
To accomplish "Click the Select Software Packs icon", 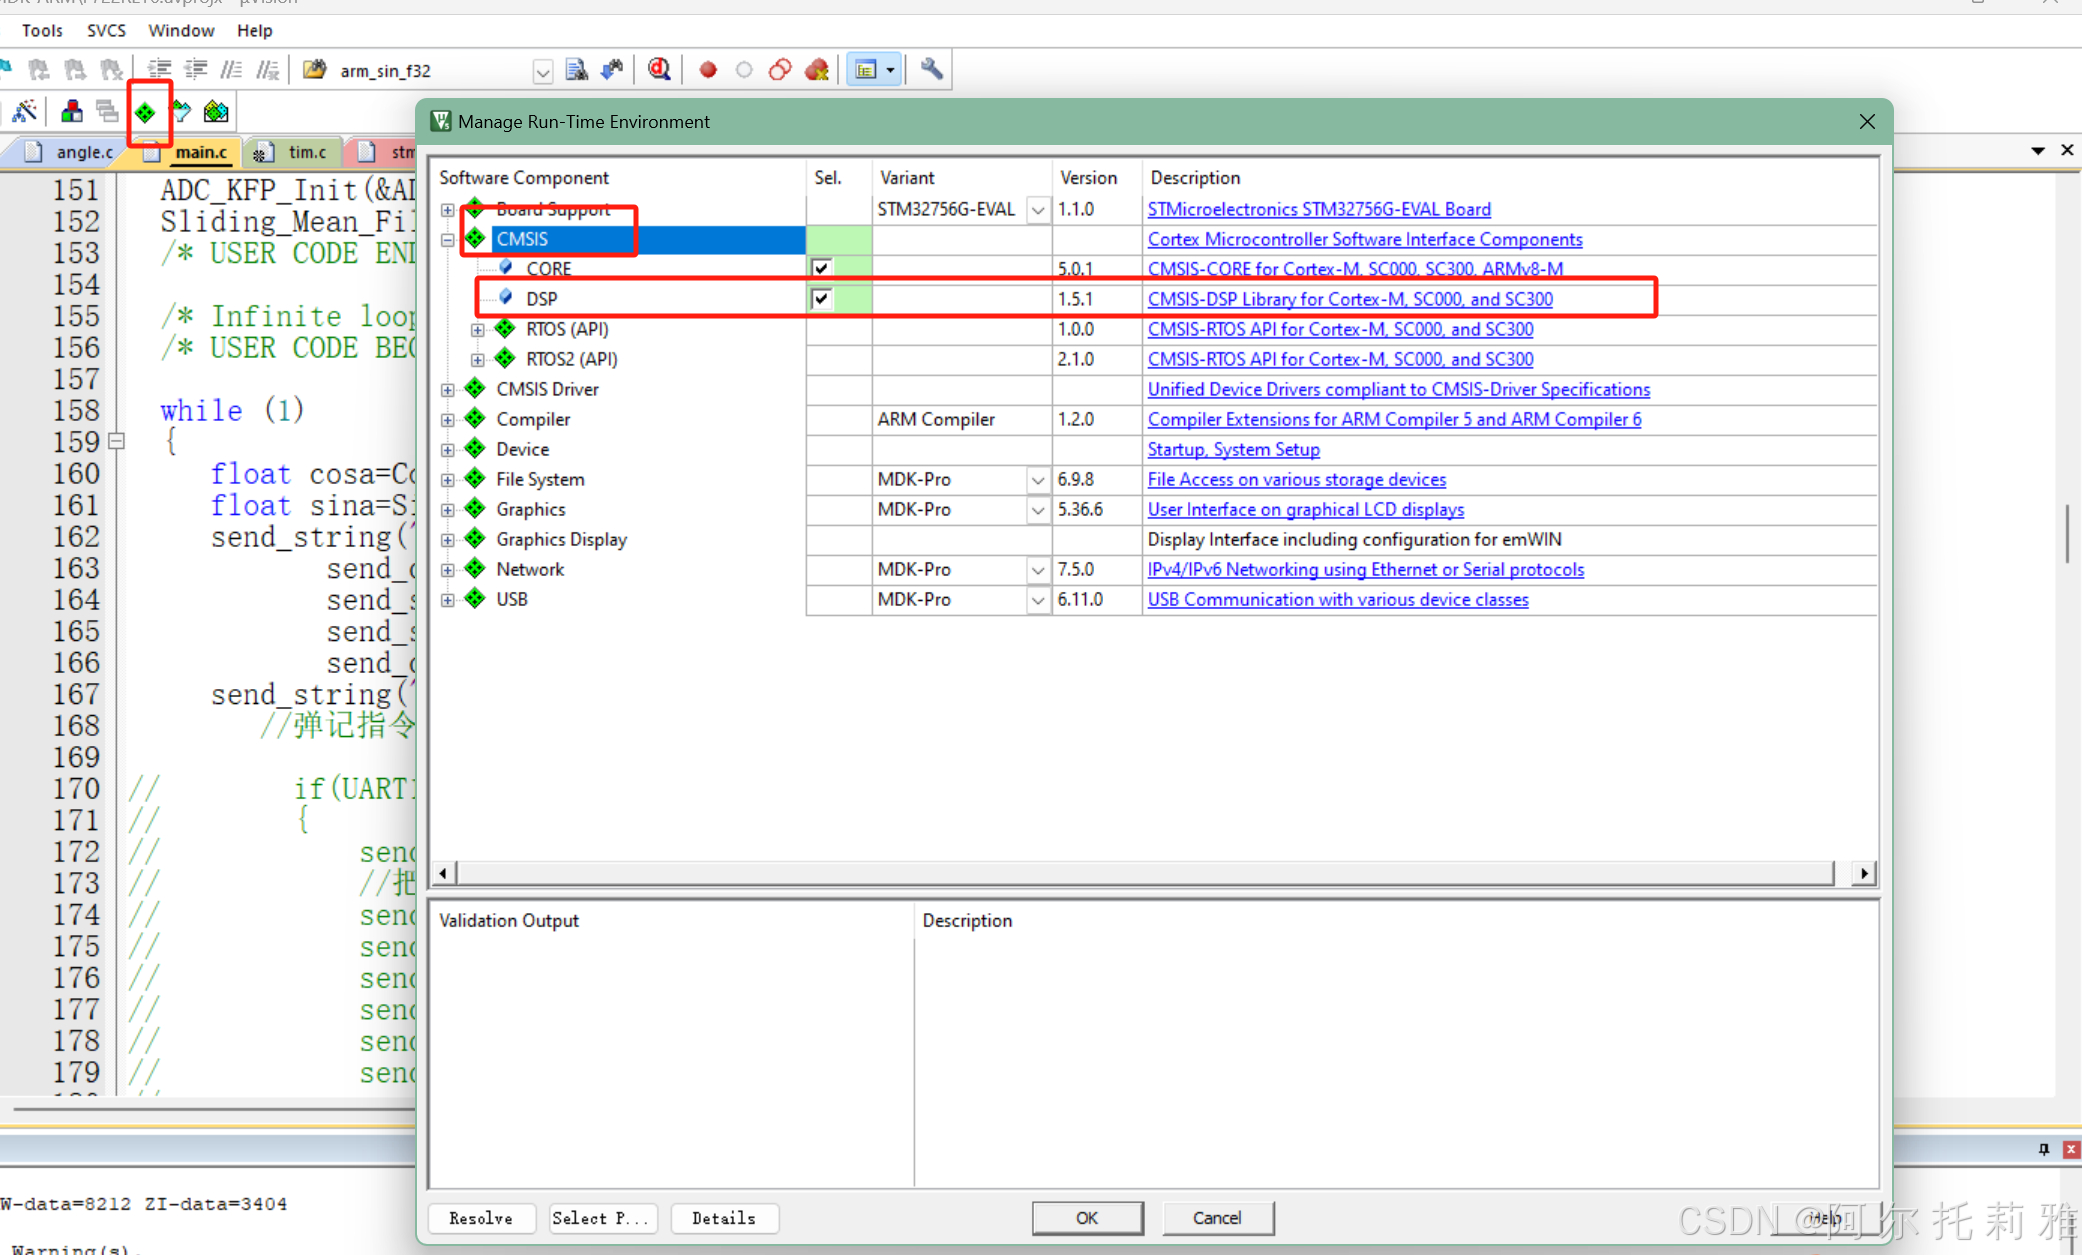I will tap(181, 112).
